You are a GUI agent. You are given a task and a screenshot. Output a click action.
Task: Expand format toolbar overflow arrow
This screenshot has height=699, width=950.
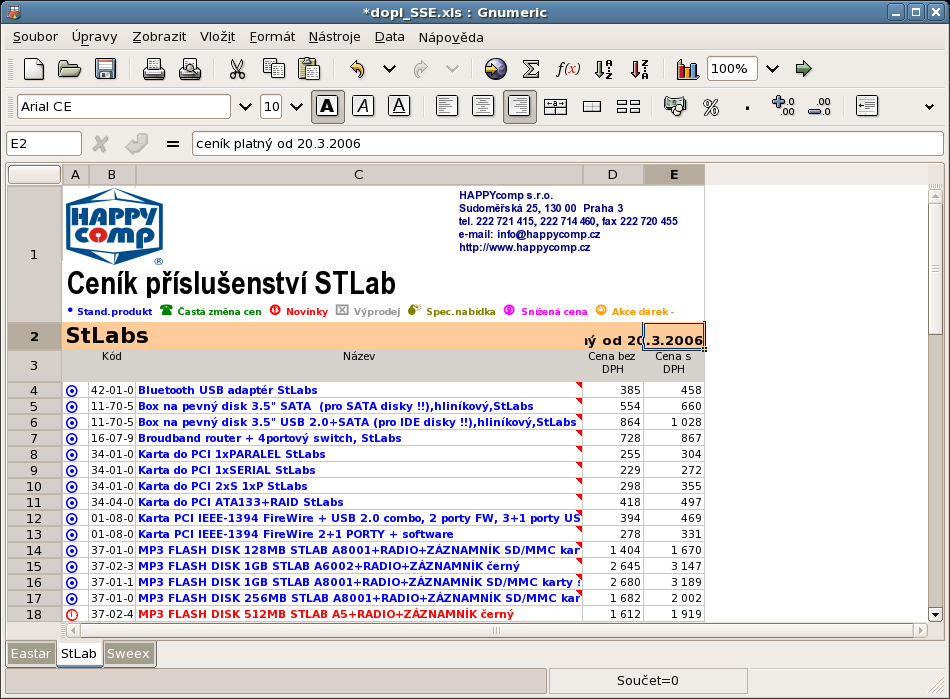[x=929, y=107]
